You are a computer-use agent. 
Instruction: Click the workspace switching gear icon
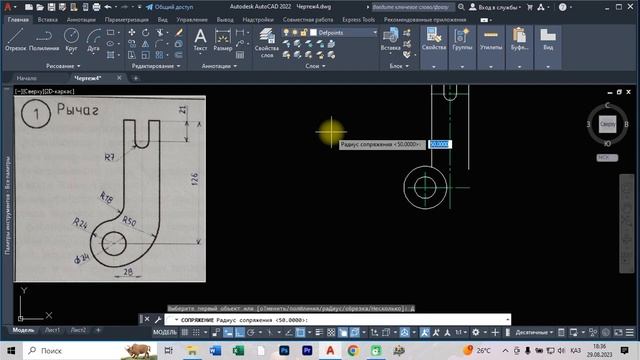(x=476, y=333)
